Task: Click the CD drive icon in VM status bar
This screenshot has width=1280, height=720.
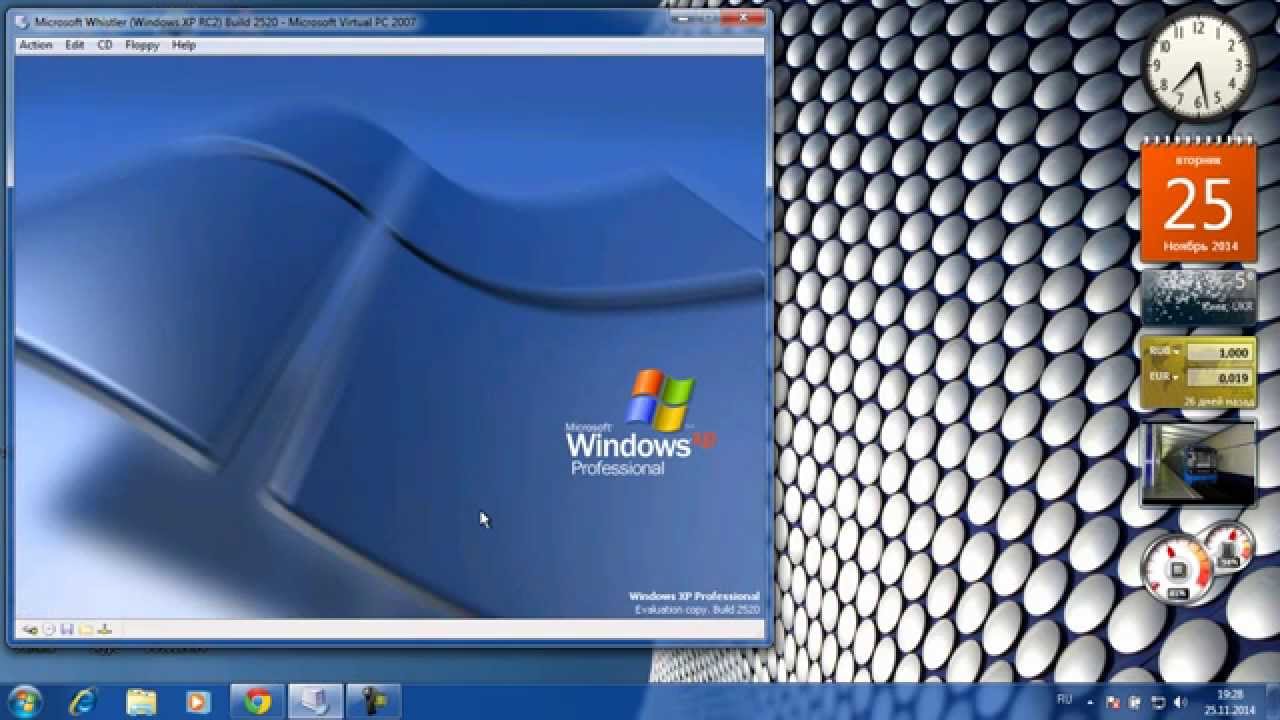Action: (49, 629)
